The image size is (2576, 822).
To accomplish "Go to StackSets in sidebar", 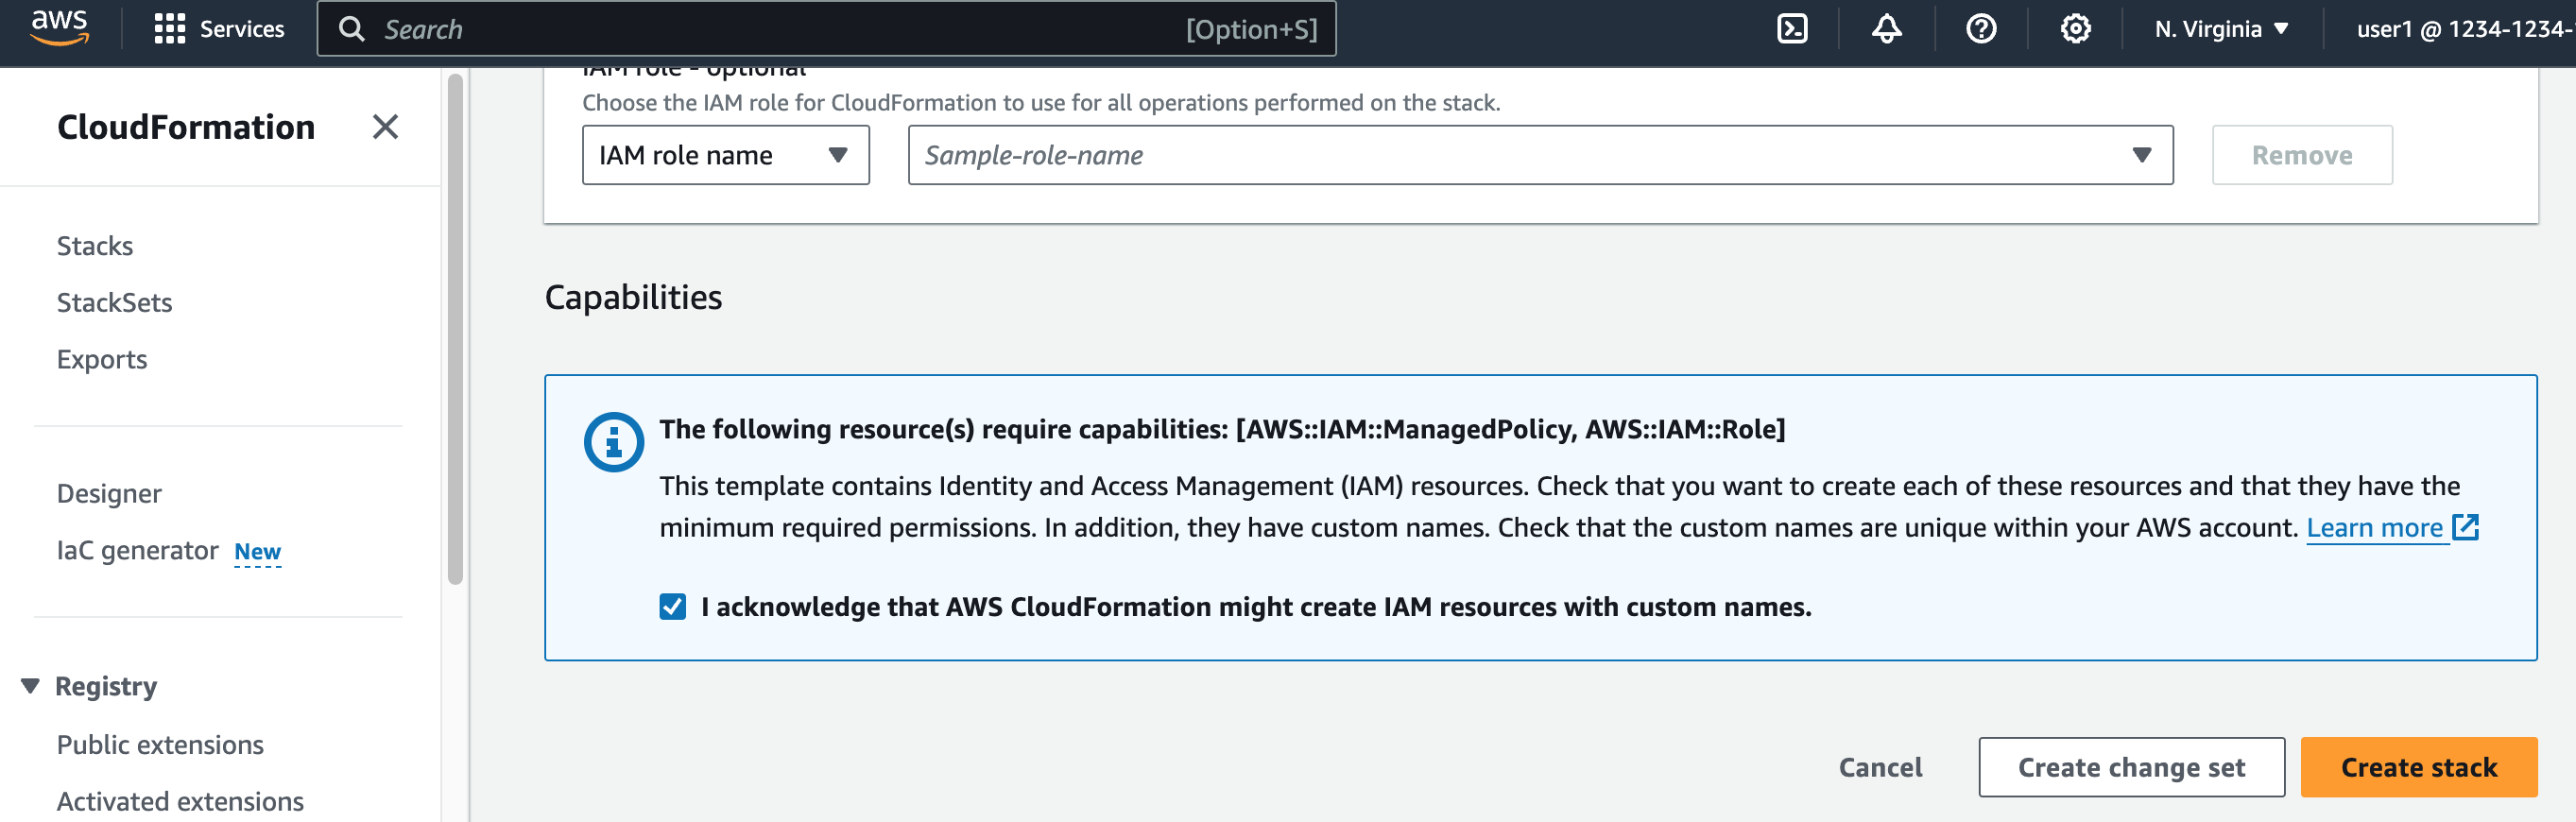I will click(114, 303).
